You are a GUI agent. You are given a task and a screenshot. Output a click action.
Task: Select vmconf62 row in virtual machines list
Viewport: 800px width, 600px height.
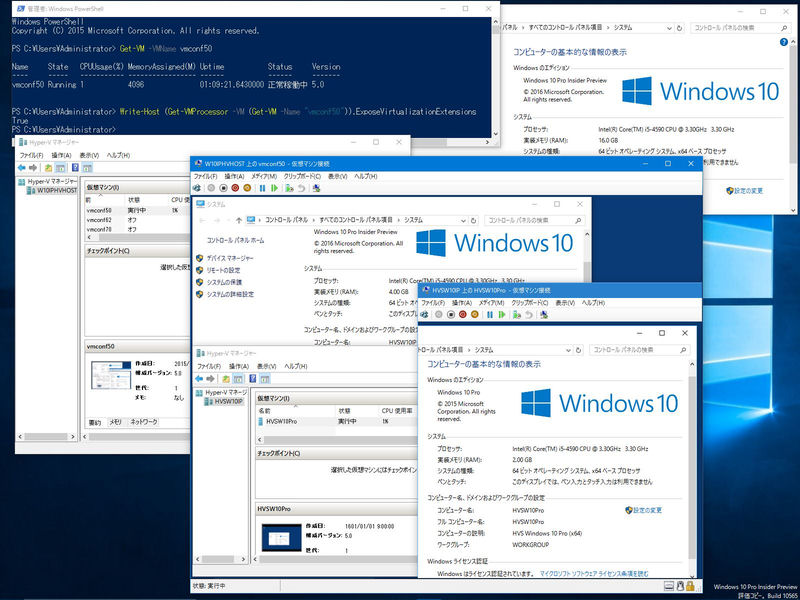point(138,220)
